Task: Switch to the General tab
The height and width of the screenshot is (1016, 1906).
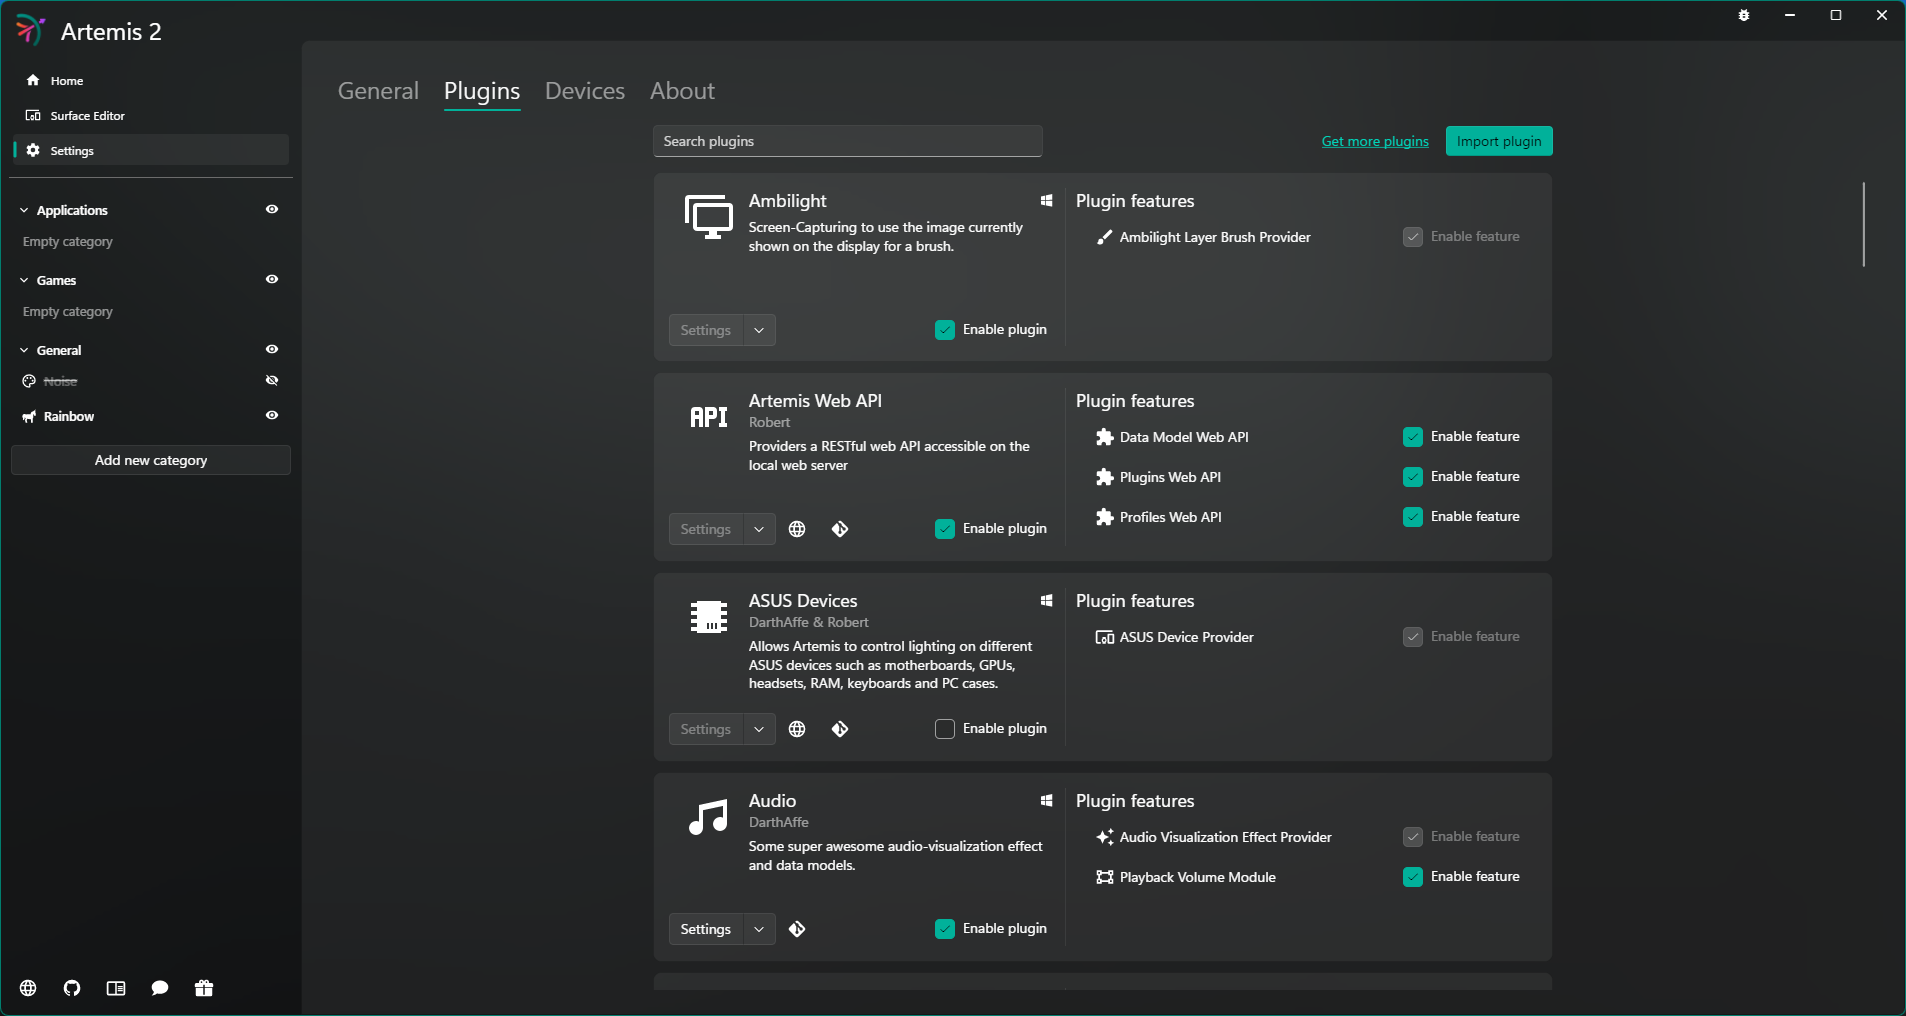Action: (378, 91)
